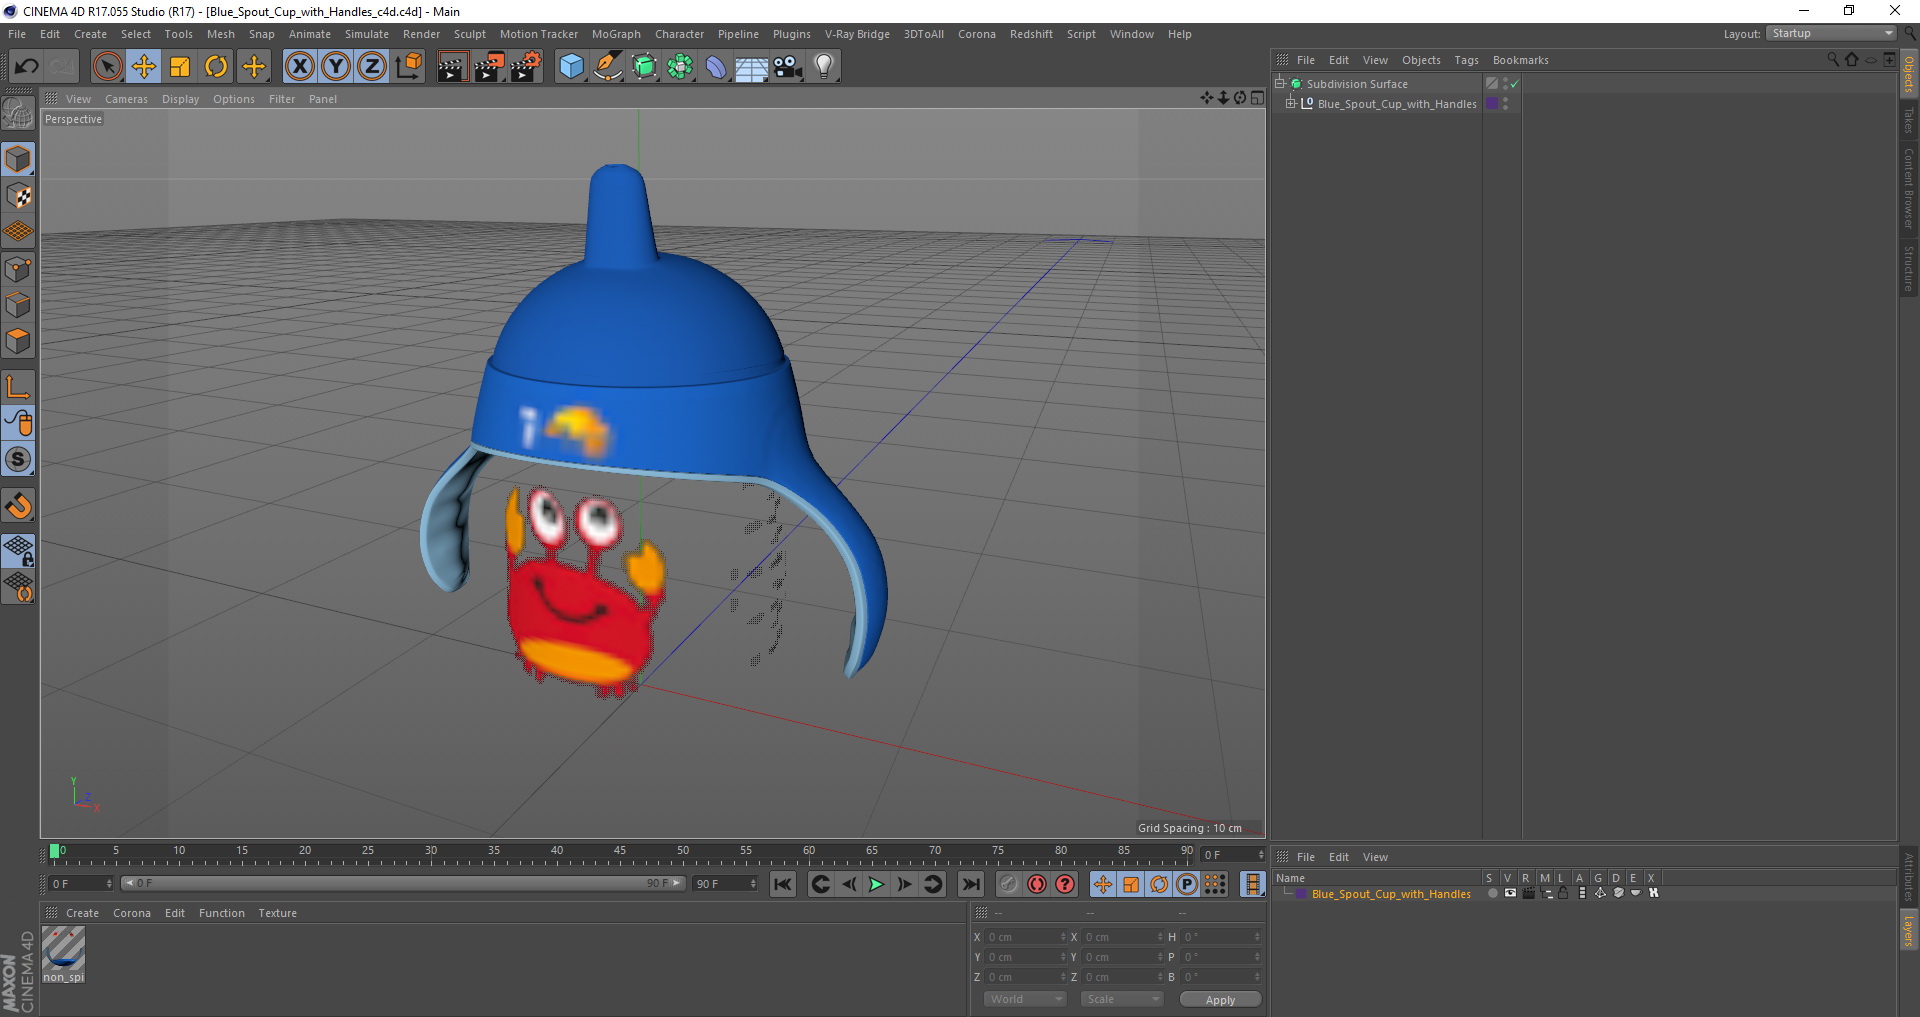This screenshot has height=1017, width=1920.
Task: Open the Scale mode dropdown
Action: tap(1122, 999)
